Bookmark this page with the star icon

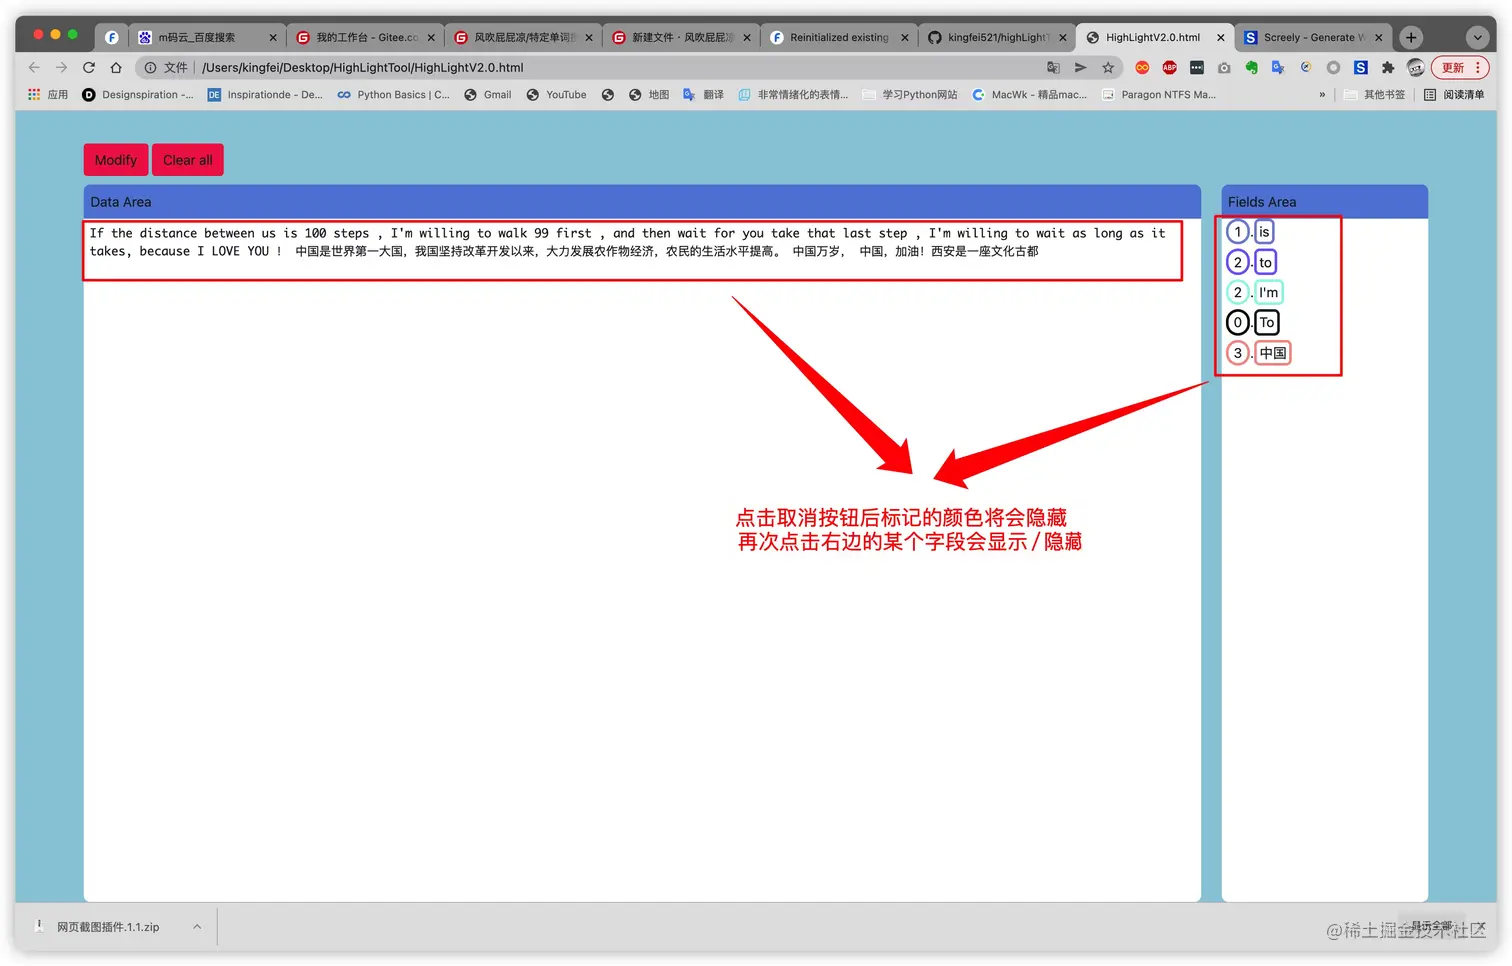[x=1108, y=67]
